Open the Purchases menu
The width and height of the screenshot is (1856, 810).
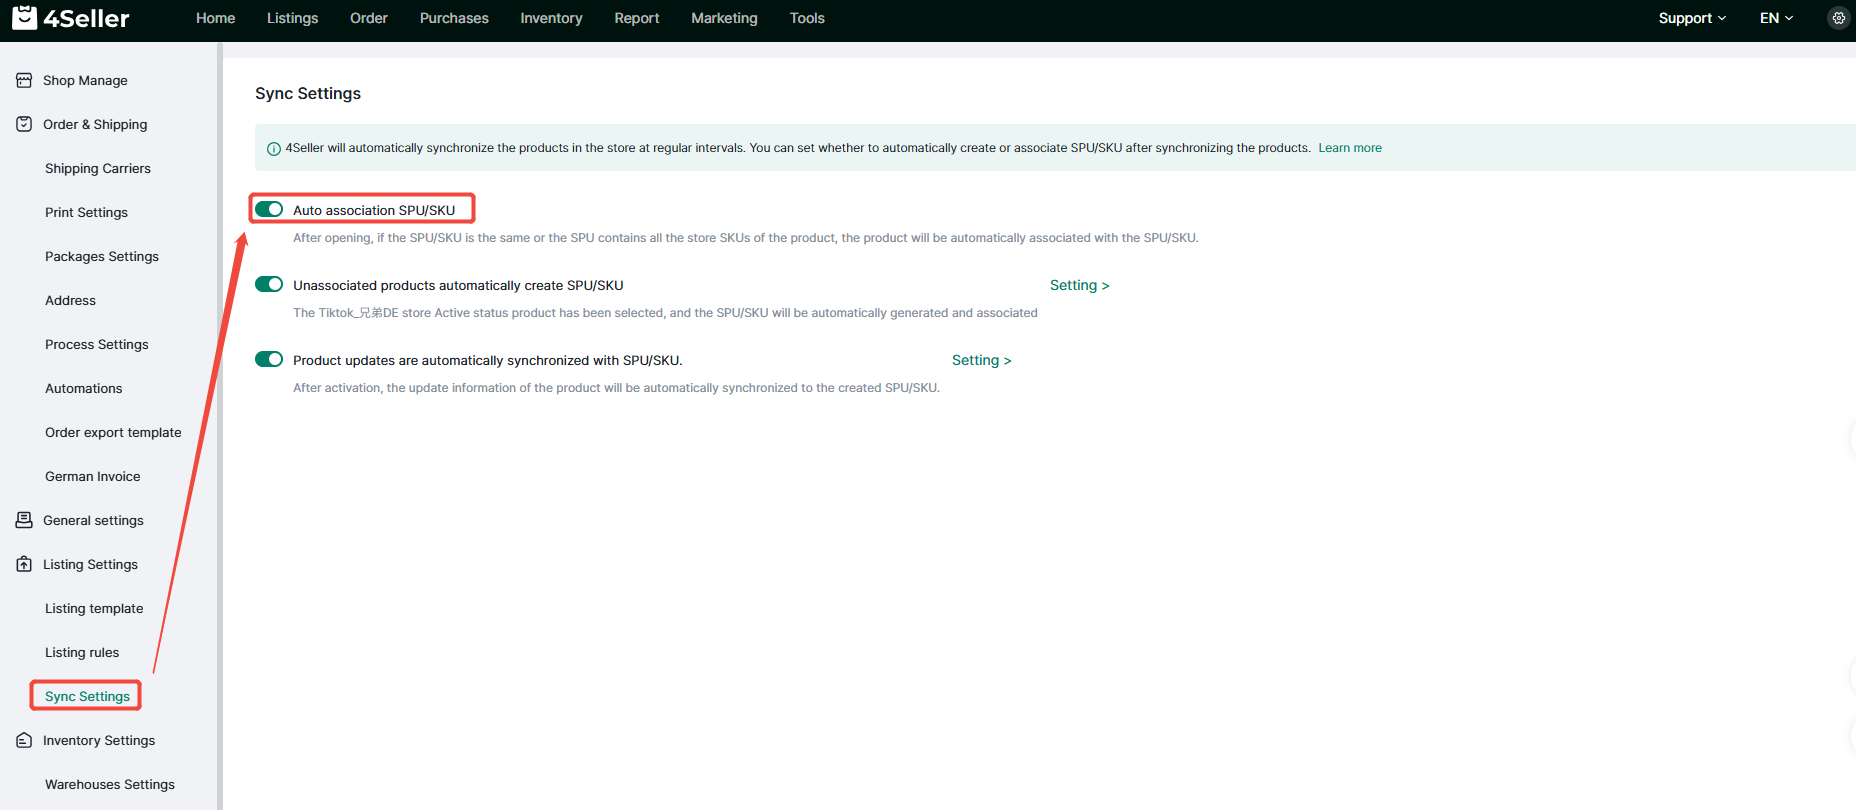pyautogui.click(x=454, y=18)
